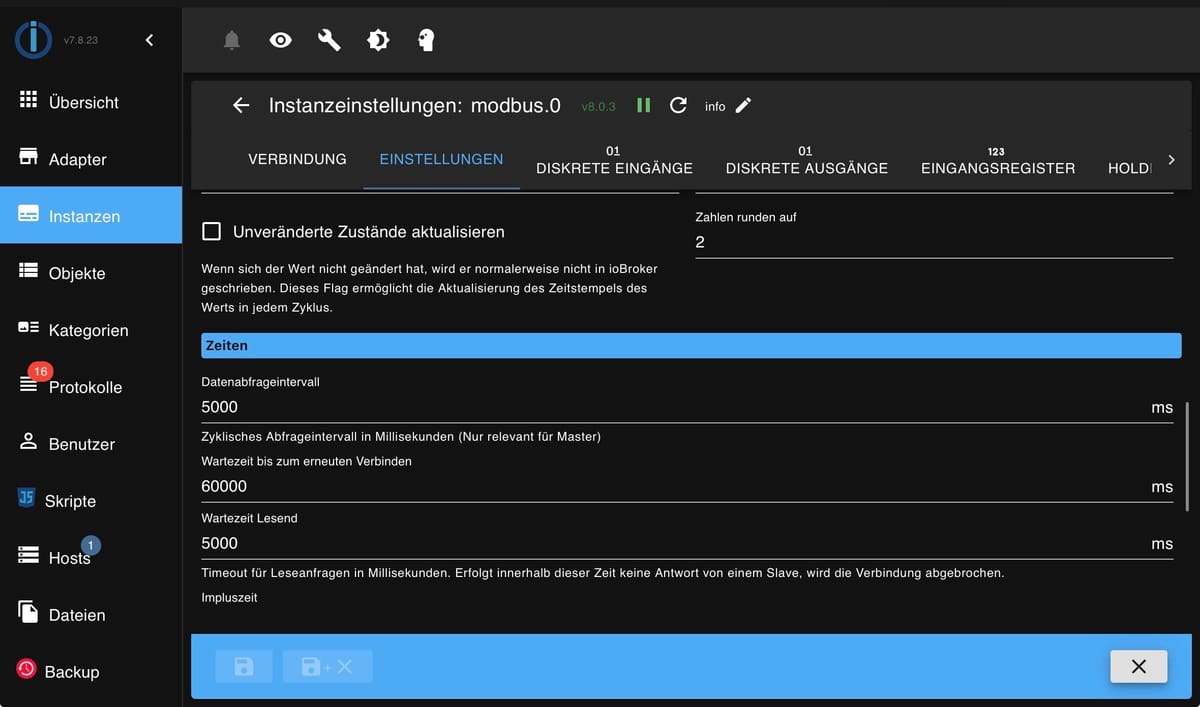Restart the instance with reload icon
Image resolution: width=1200 pixels, height=707 pixels.
[678, 105]
